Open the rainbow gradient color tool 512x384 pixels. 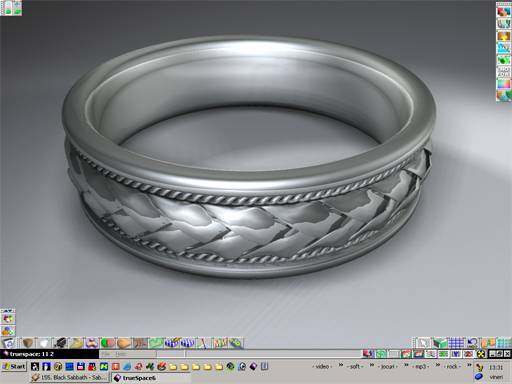click(504, 84)
